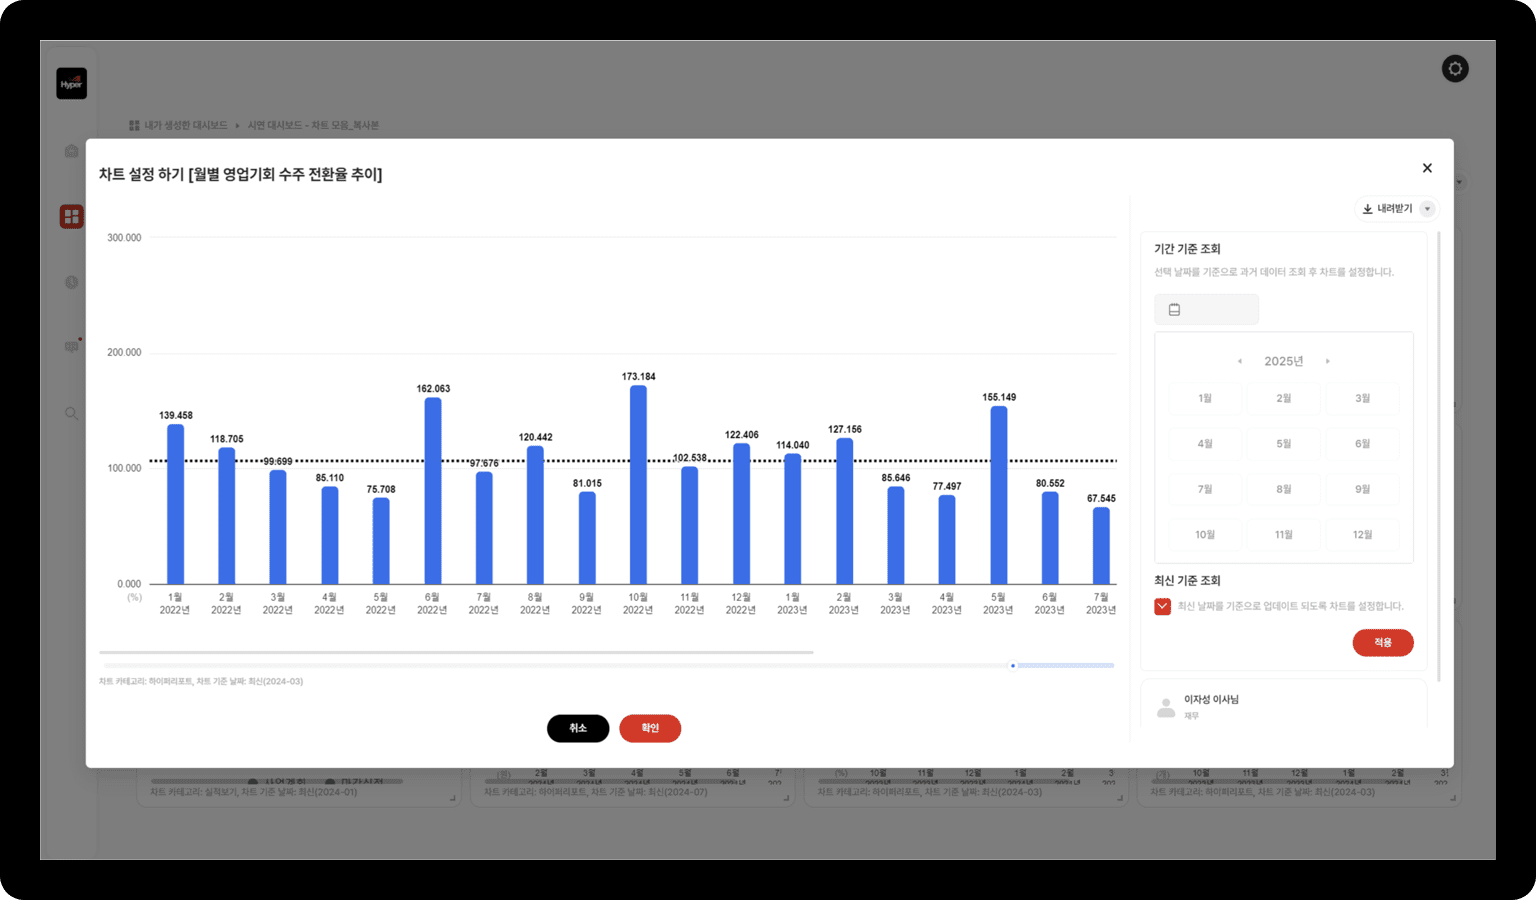Viewport: 1536px width, 900px height.
Task: Click the chart range slider handle
Action: [x=1013, y=665]
